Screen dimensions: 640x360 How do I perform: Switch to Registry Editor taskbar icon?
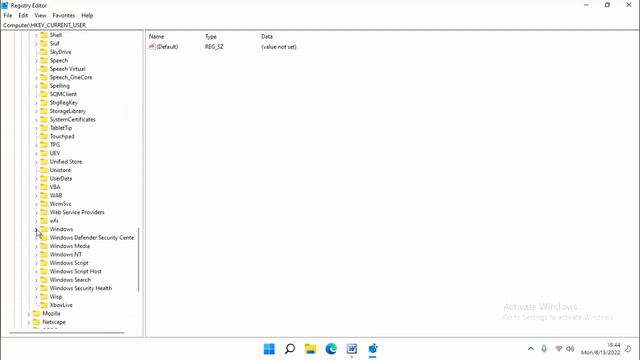(373, 349)
